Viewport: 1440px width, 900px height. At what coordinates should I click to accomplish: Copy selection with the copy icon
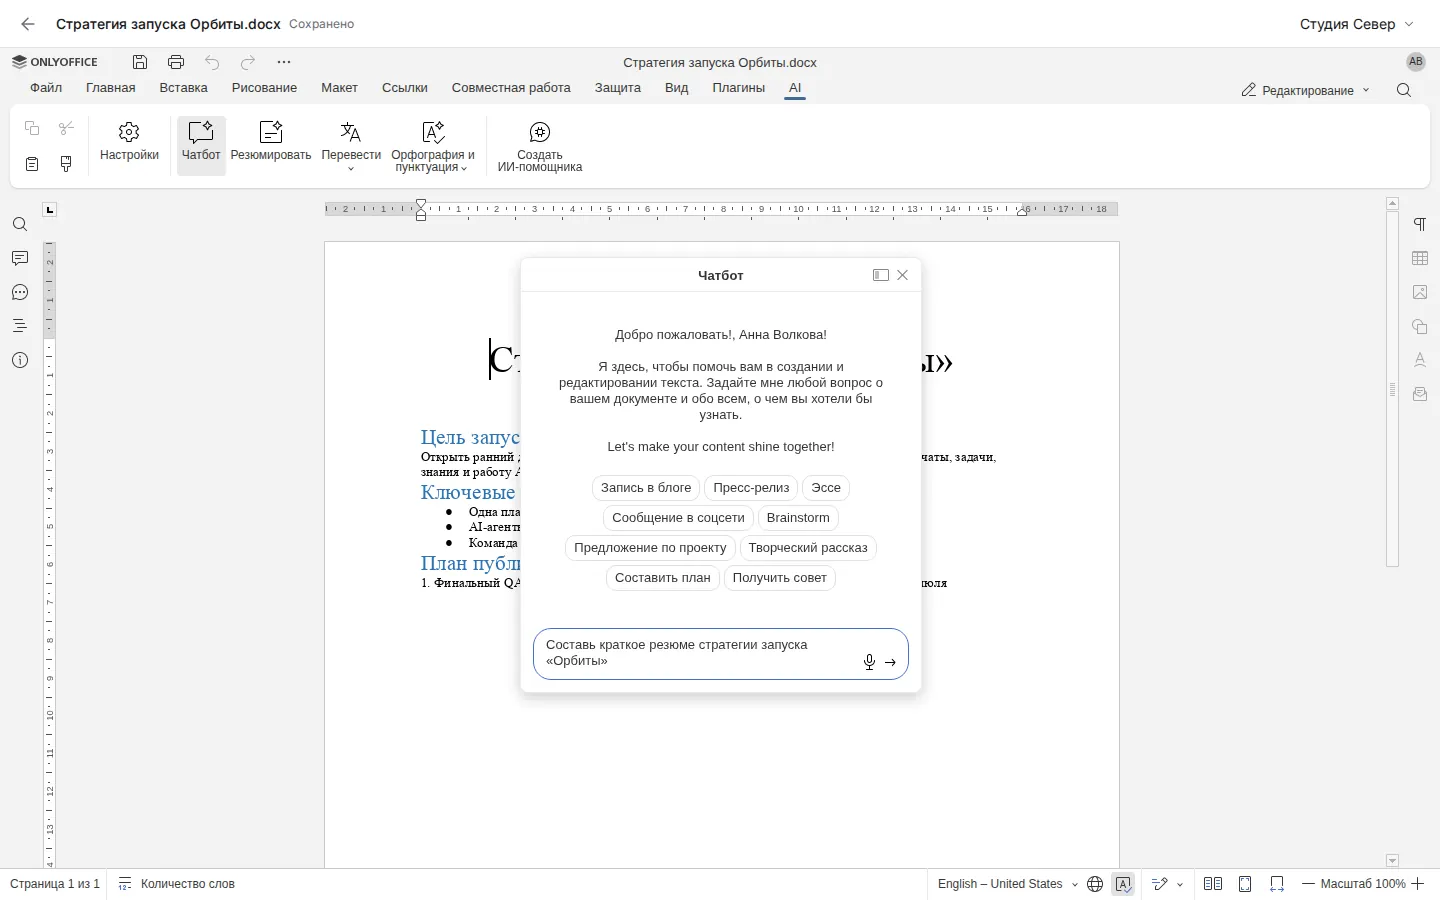point(32,128)
